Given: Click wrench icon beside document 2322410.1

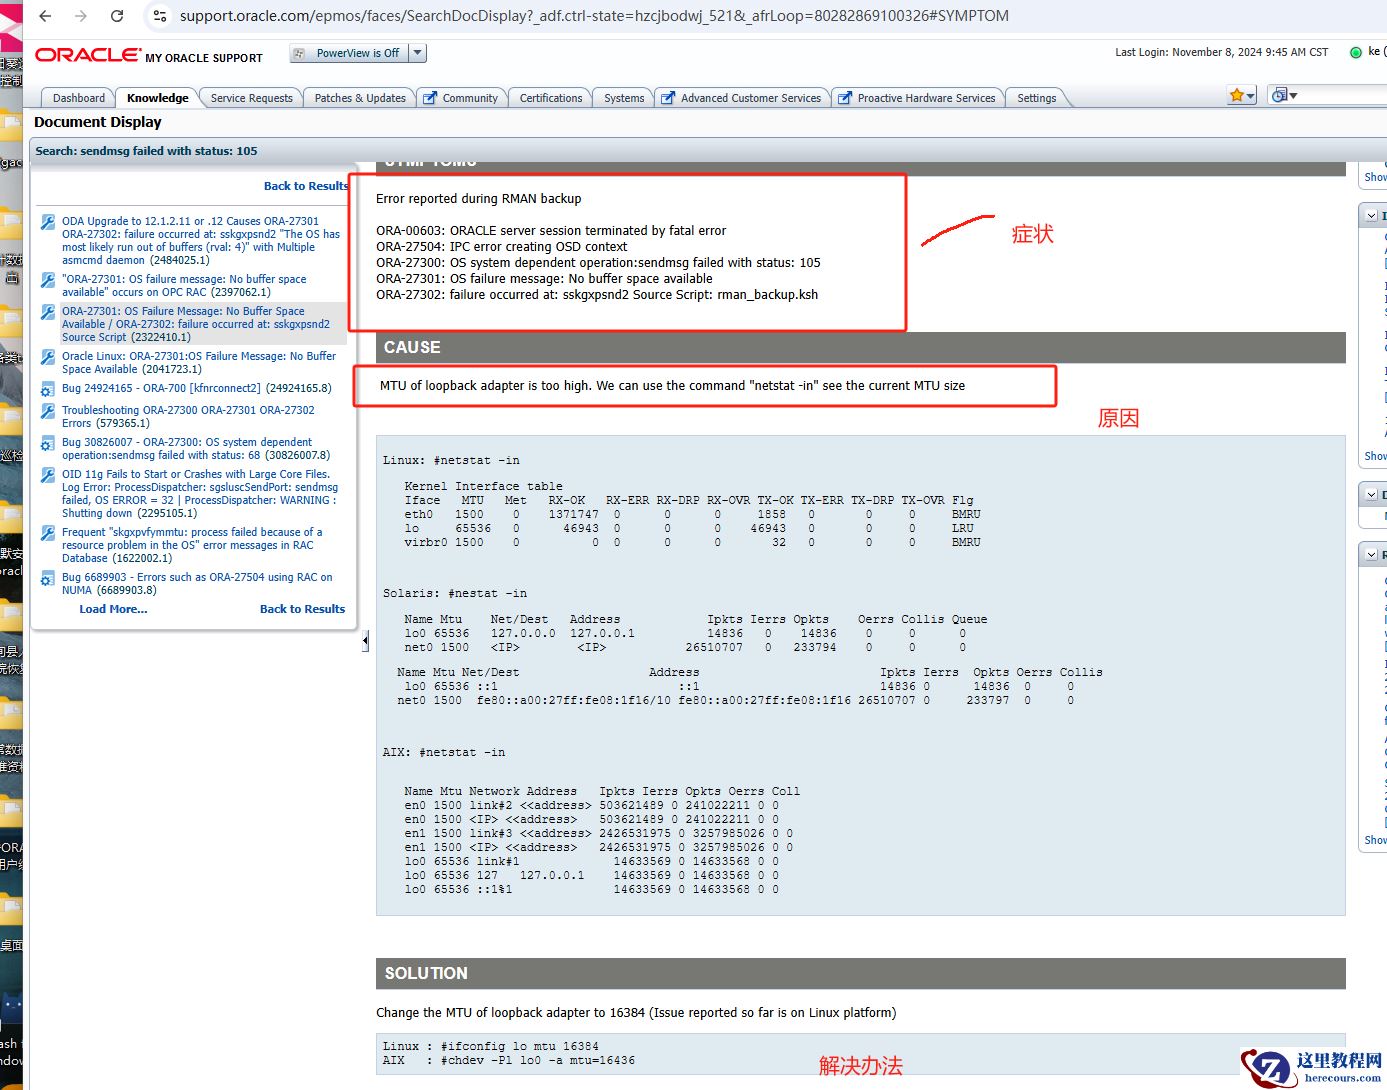Looking at the screenshot, I should click(x=47, y=312).
